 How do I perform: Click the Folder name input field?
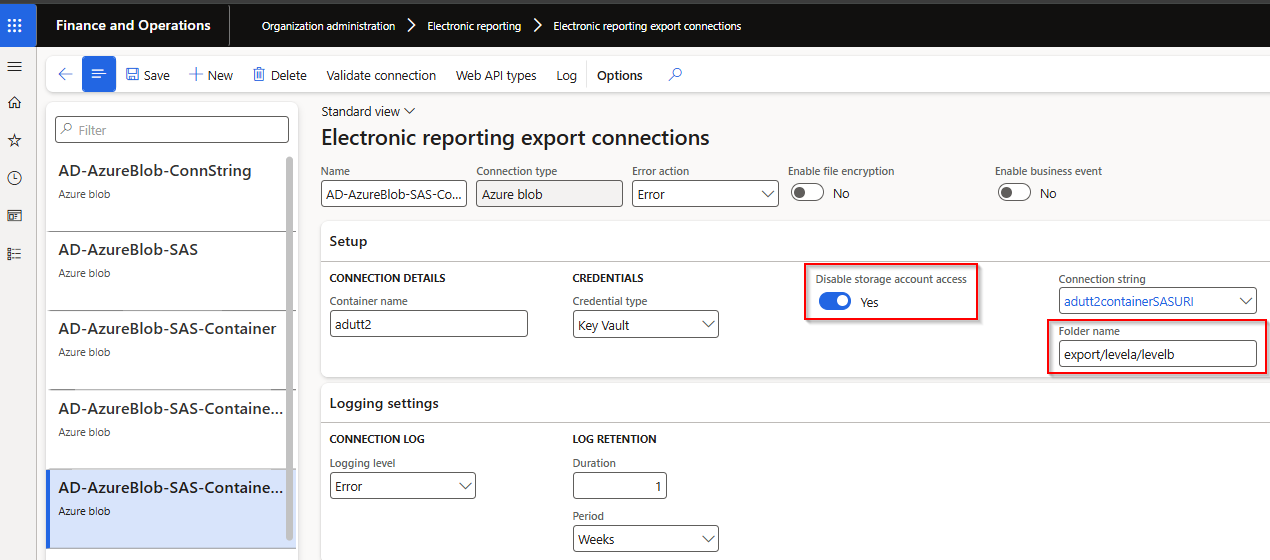pyautogui.click(x=1156, y=354)
